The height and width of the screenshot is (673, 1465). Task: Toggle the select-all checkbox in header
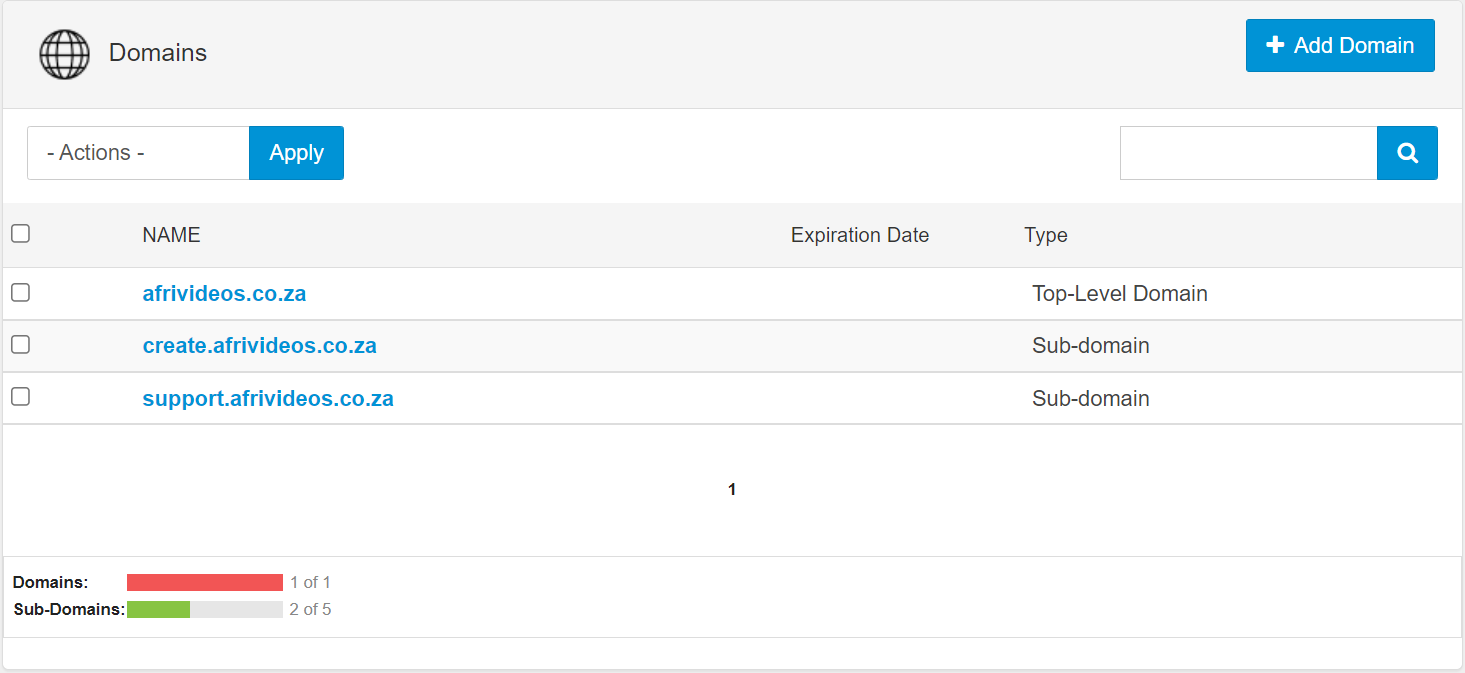tap(20, 234)
